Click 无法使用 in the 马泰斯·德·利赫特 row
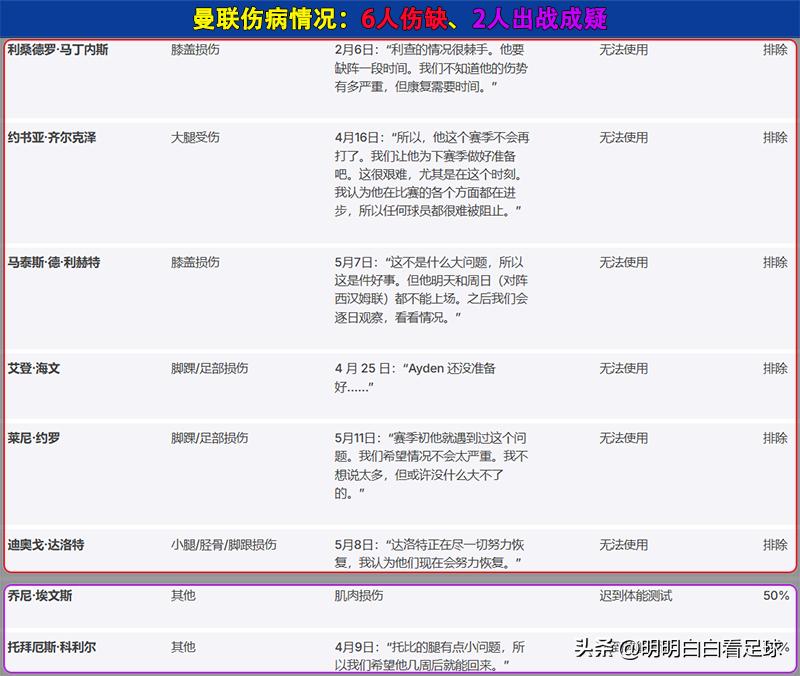The image size is (800, 676). pos(623,262)
